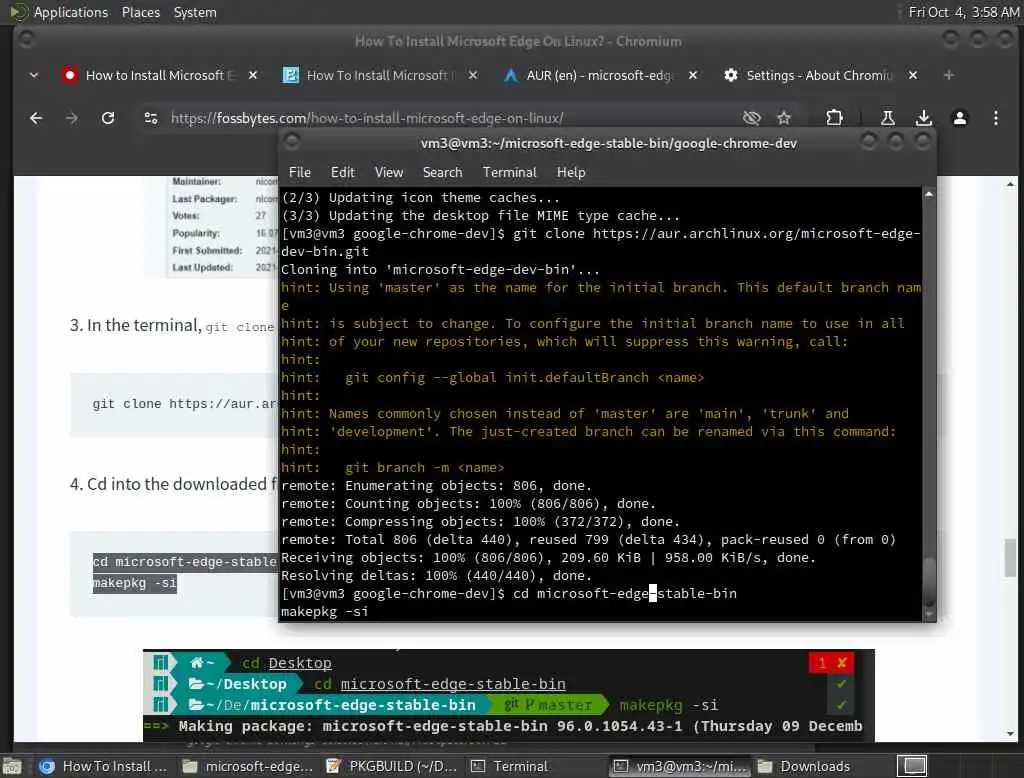Close the second How To Install Microsoft tab

coord(473,76)
